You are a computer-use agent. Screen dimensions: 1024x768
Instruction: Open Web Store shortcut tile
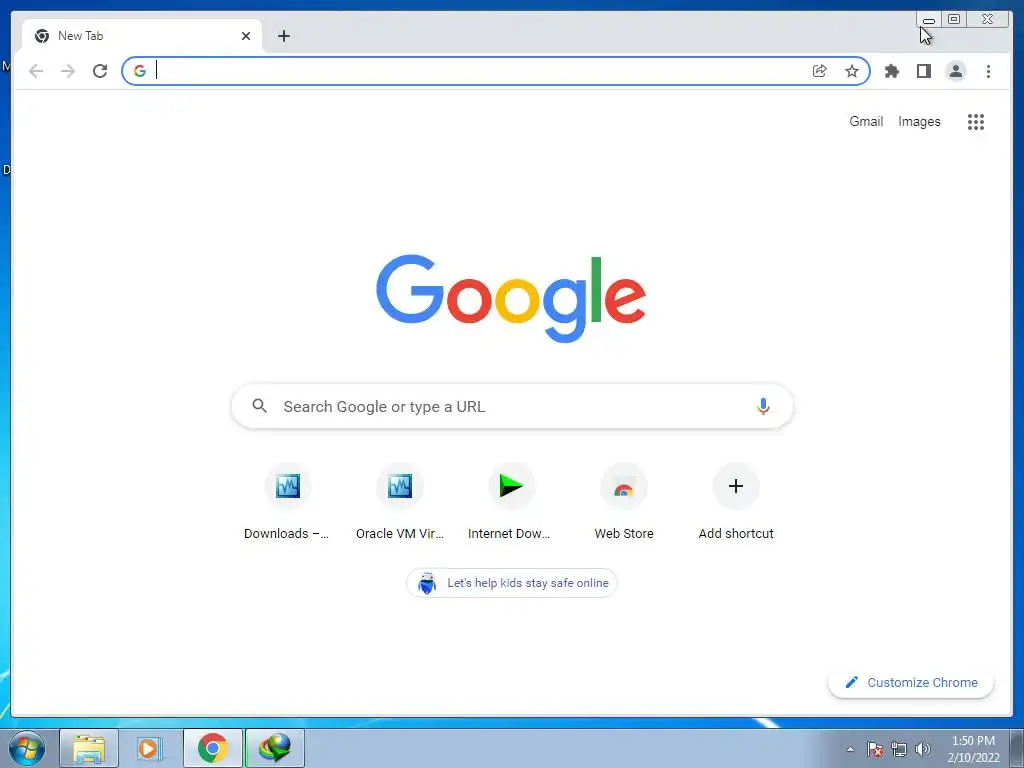pyautogui.click(x=624, y=502)
